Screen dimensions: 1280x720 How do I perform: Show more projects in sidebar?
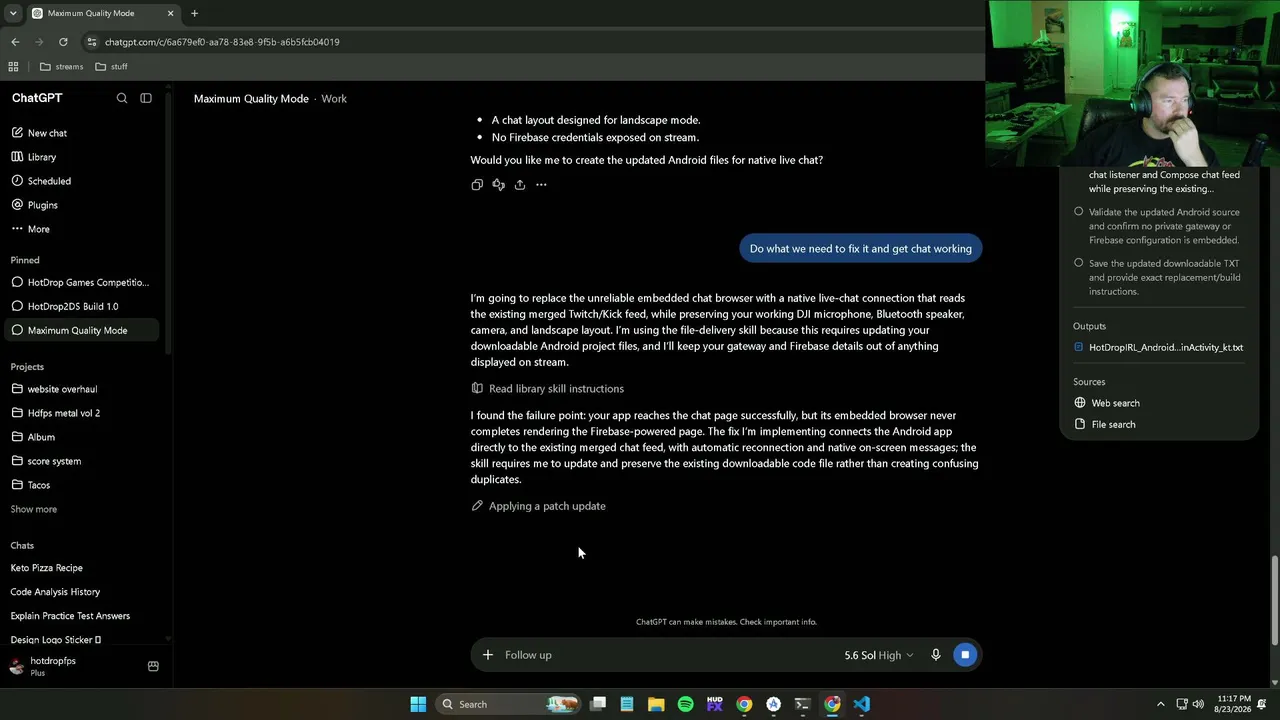click(x=34, y=509)
